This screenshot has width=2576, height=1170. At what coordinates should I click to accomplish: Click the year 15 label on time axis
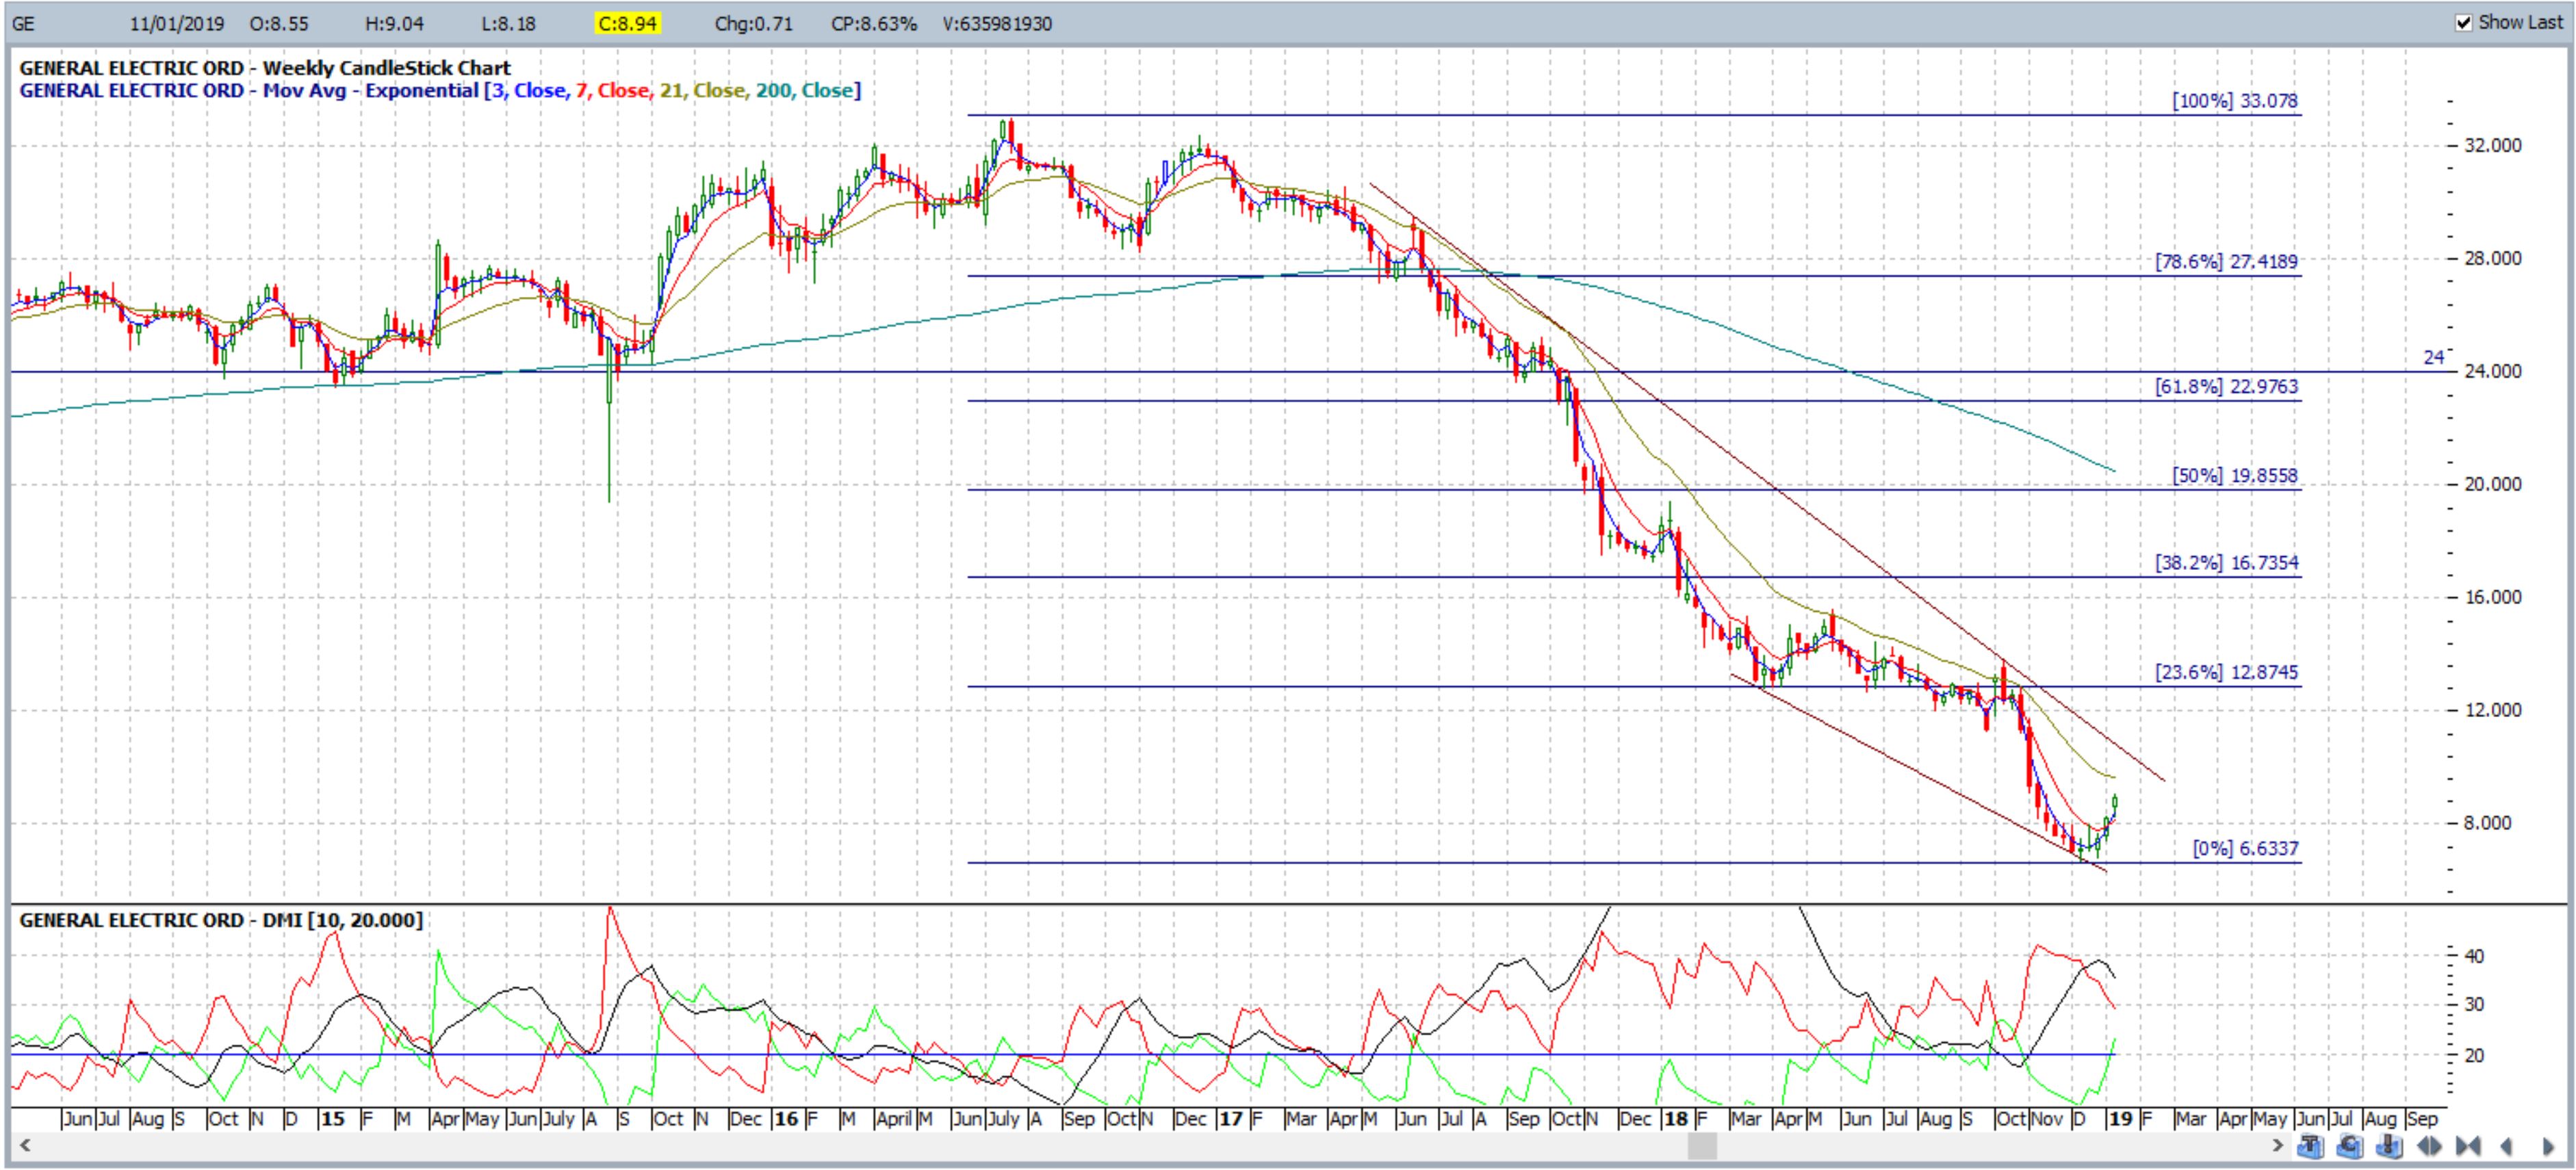coord(333,1119)
